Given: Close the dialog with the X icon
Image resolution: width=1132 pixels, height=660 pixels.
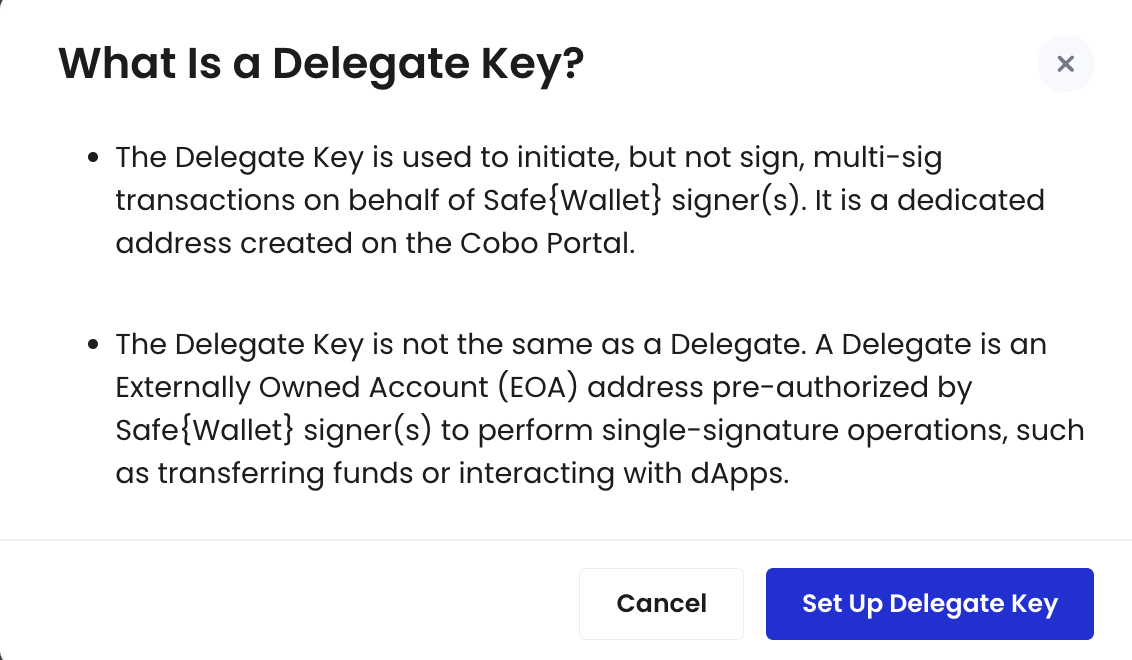Looking at the screenshot, I should pos(1065,64).
